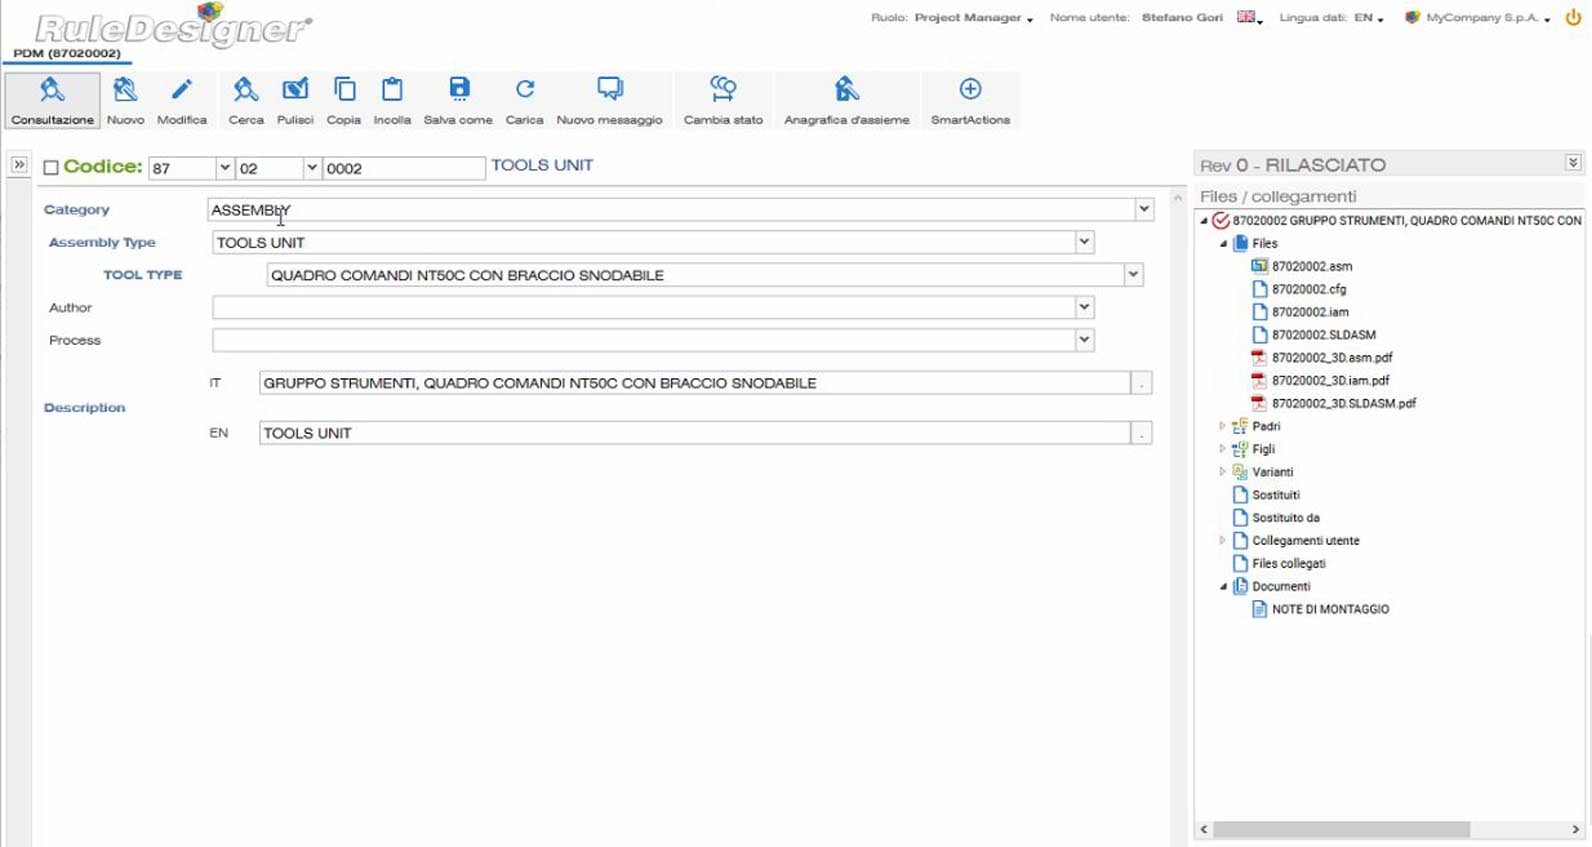Viewport: 1592px width, 847px height.
Task: Select the 87020002_3D.SLDASM.pdf file
Action: (x=1344, y=404)
